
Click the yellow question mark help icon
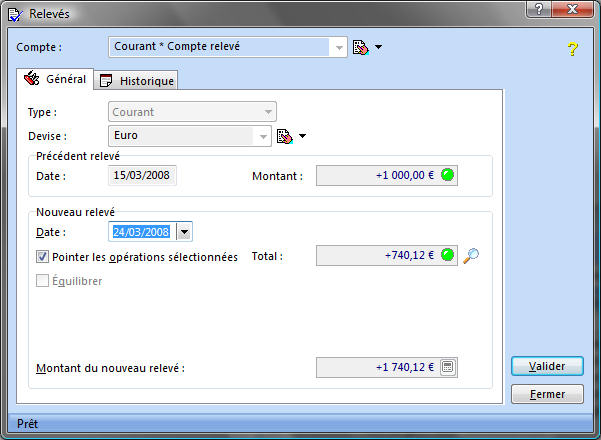point(572,49)
